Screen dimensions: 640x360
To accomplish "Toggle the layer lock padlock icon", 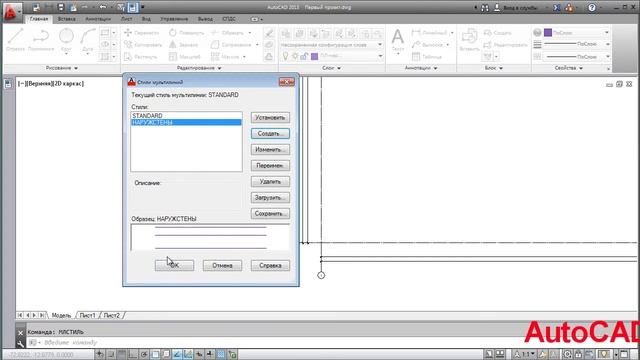I will [304, 56].
